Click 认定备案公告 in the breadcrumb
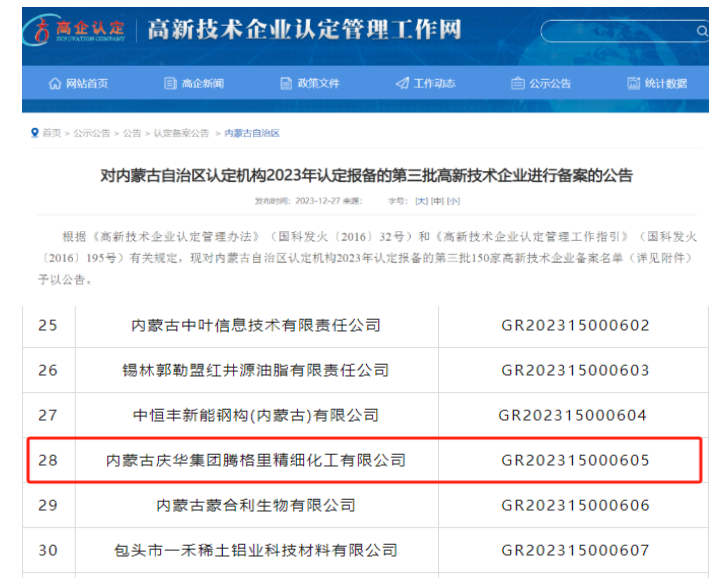The width and height of the screenshot is (728, 586). (181, 133)
